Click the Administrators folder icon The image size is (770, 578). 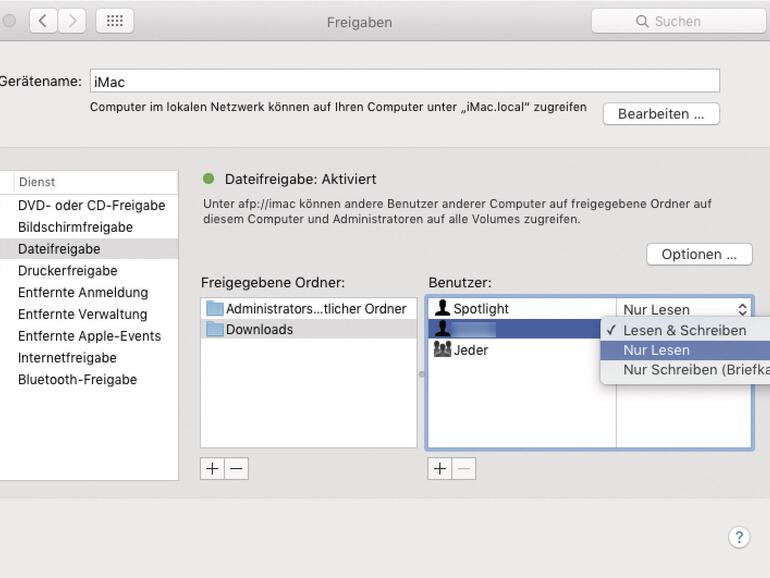(215, 308)
